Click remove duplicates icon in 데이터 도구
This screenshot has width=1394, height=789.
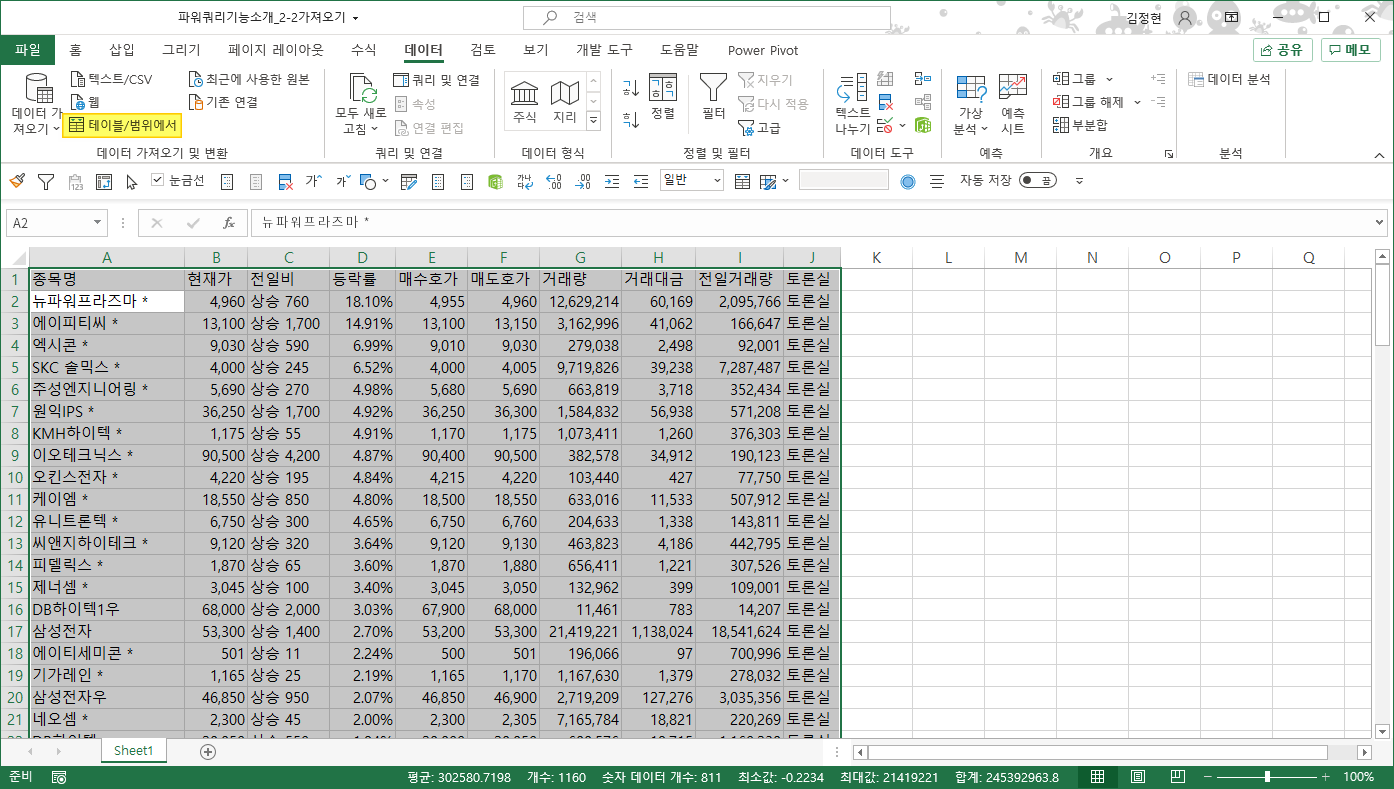click(x=886, y=102)
